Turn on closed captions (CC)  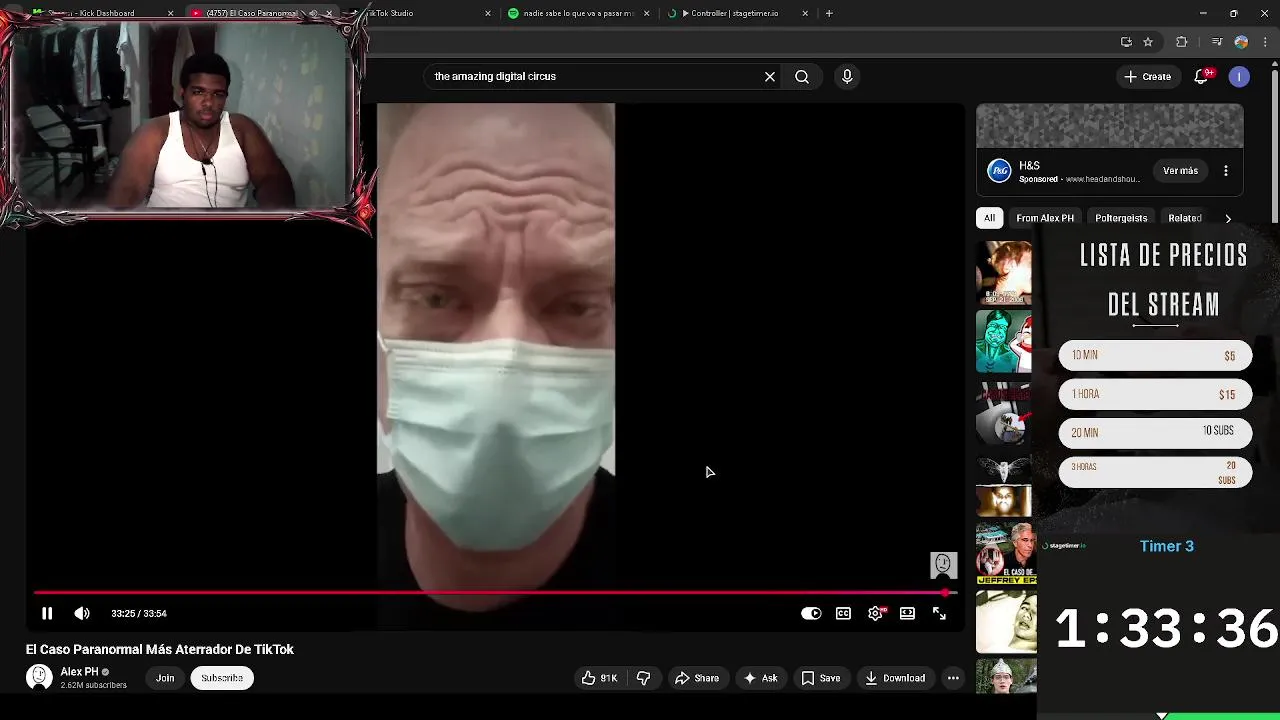tap(843, 613)
